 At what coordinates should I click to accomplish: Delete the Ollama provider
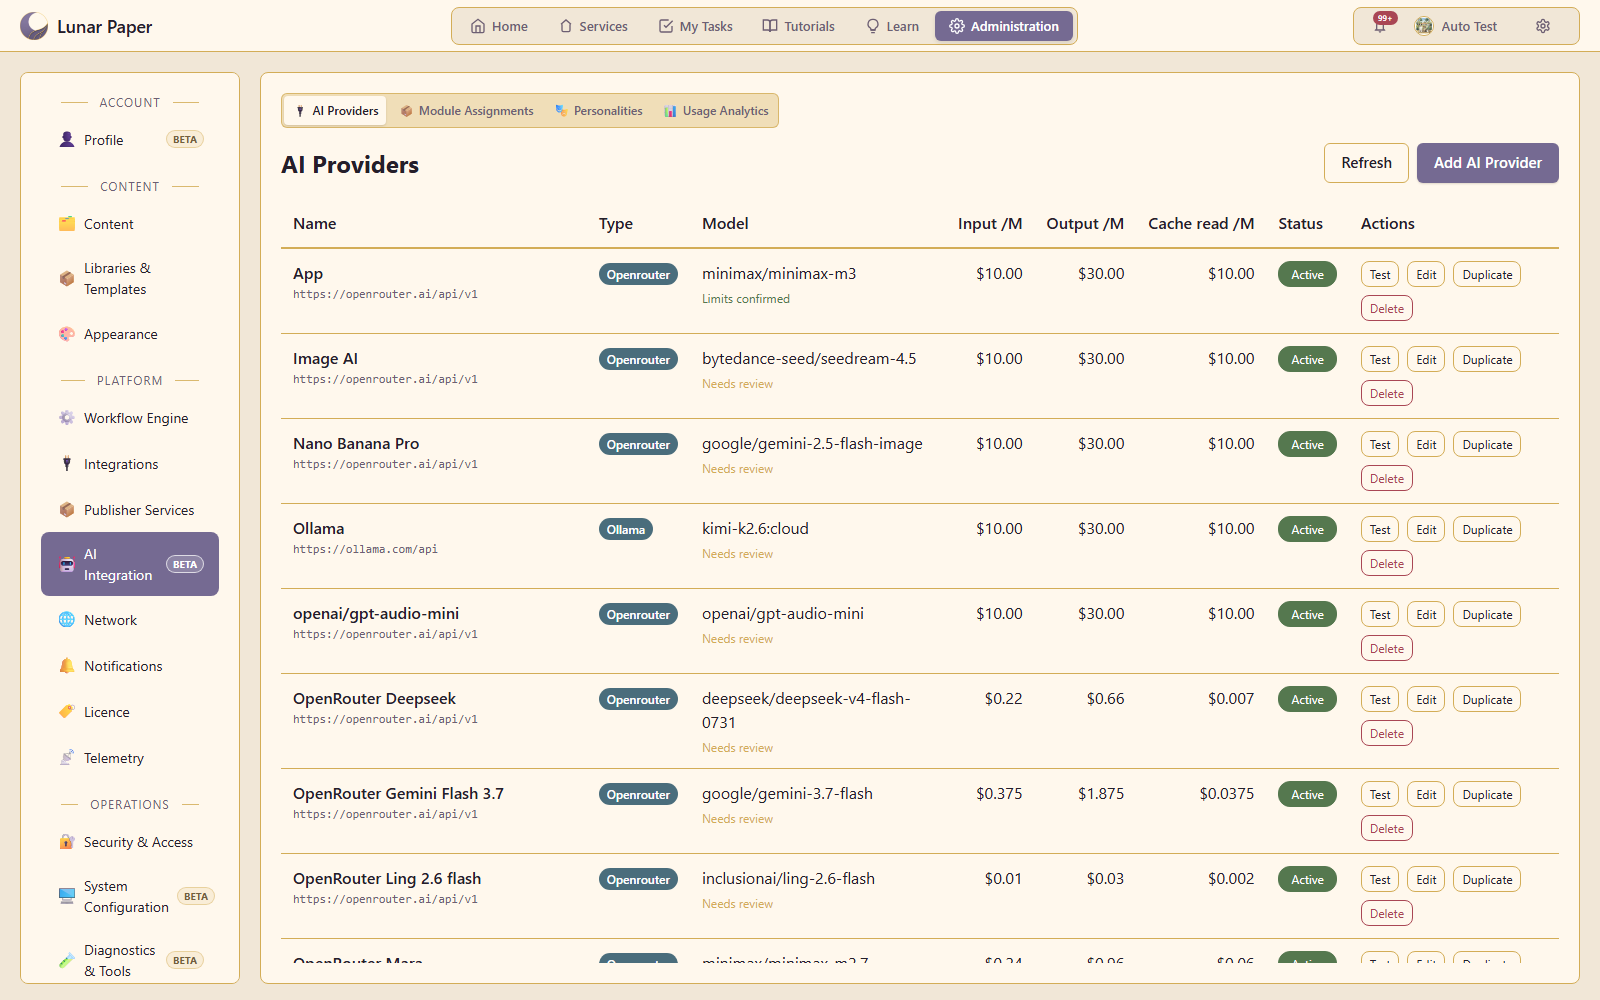click(x=1387, y=564)
